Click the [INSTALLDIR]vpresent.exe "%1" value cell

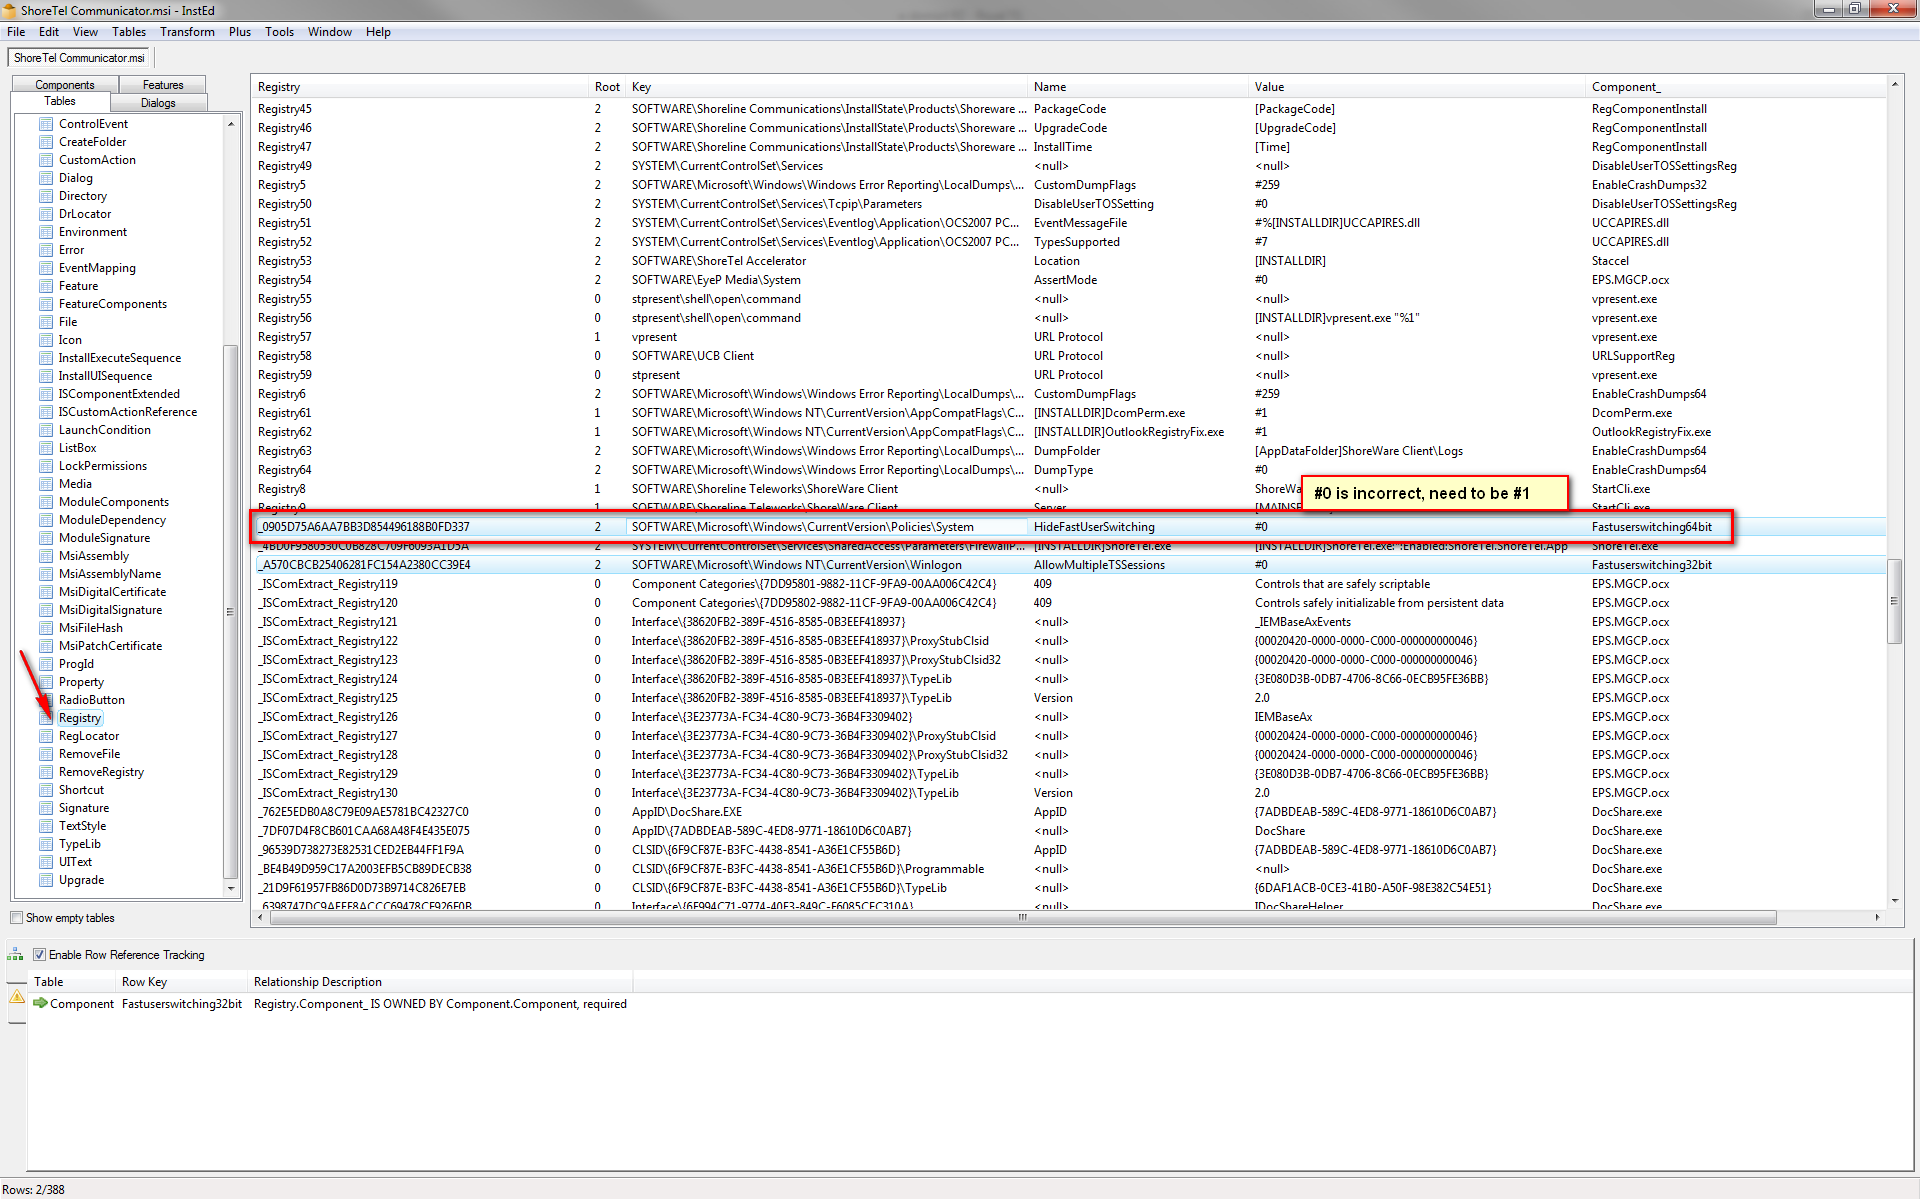(1337, 318)
